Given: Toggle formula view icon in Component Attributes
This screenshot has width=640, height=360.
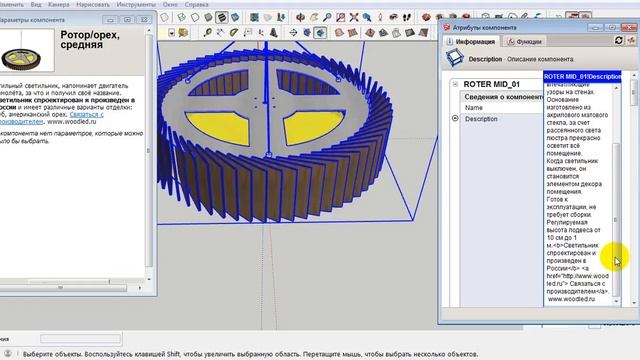Looking at the screenshot, I should [631, 40].
